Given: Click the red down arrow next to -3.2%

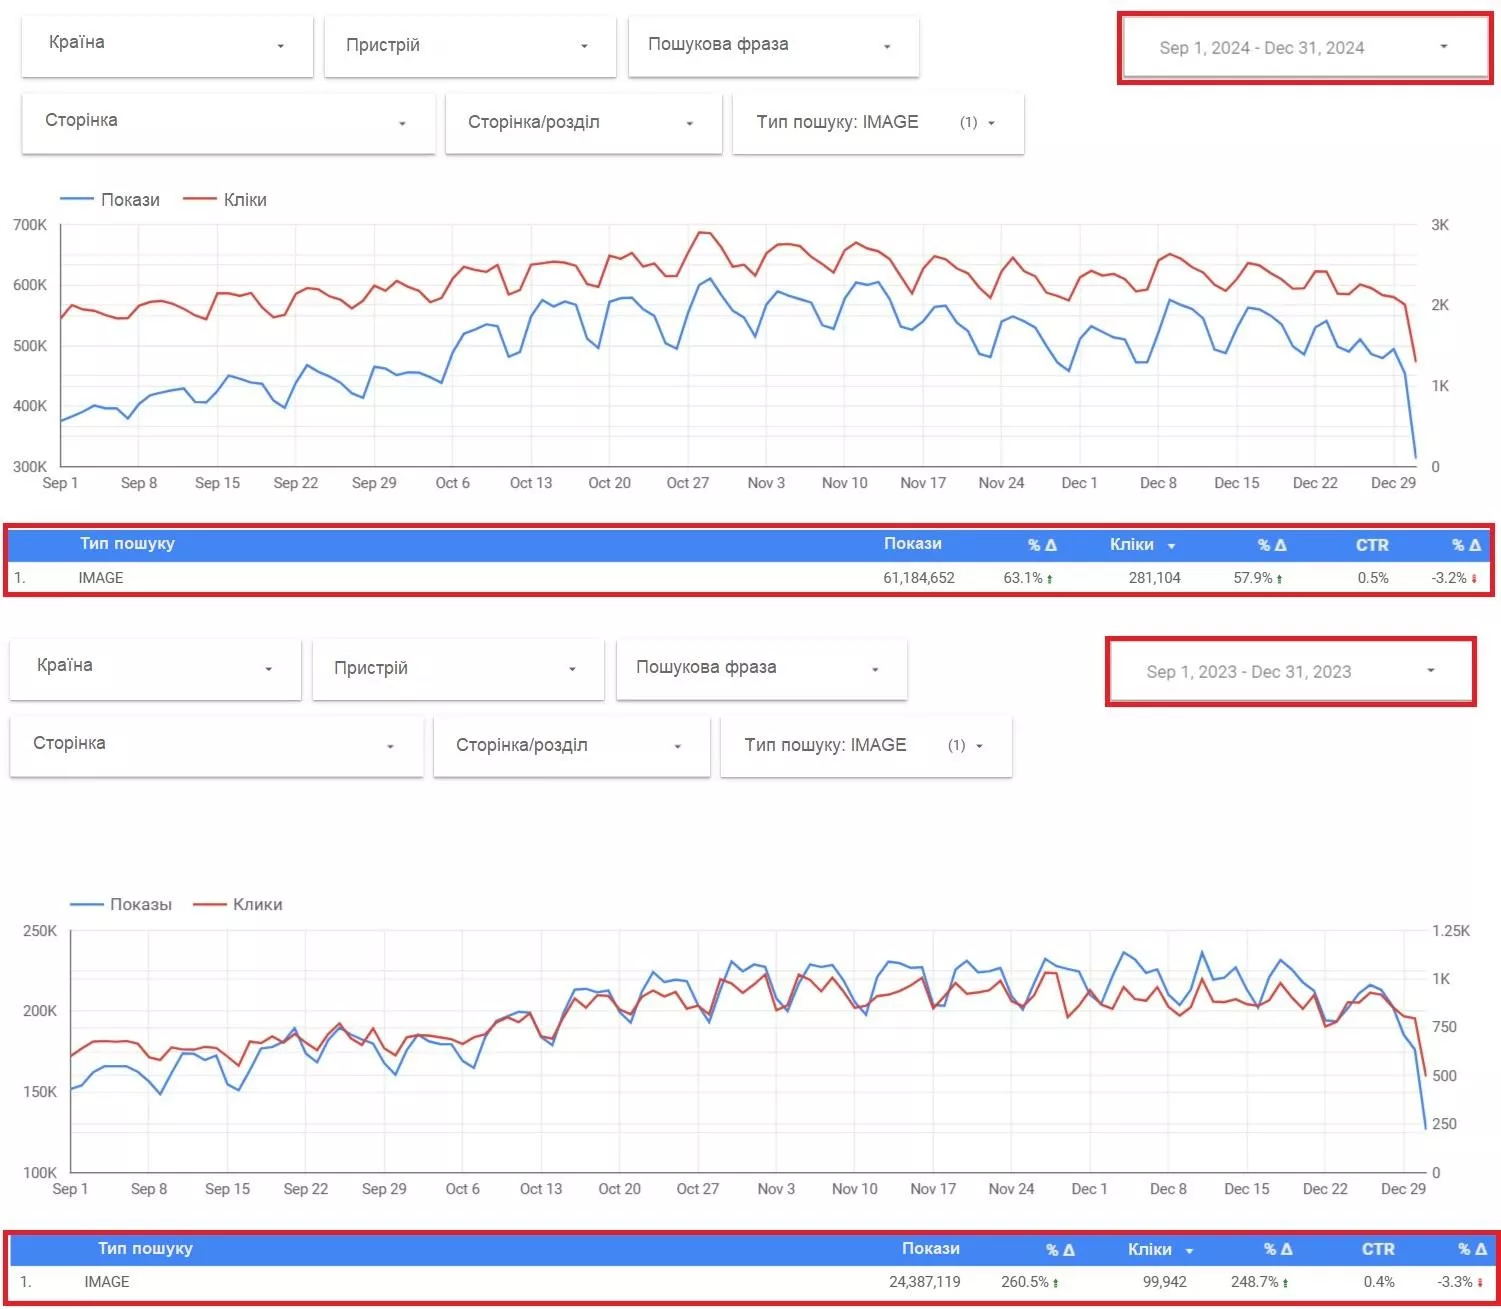Looking at the screenshot, I should coord(1474,579).
